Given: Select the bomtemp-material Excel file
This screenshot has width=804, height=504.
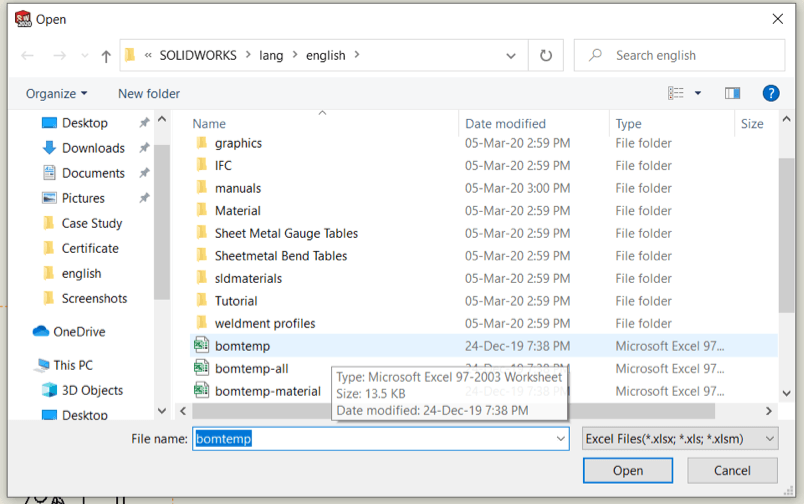Looking at the screenshot, I should (268, 391).
